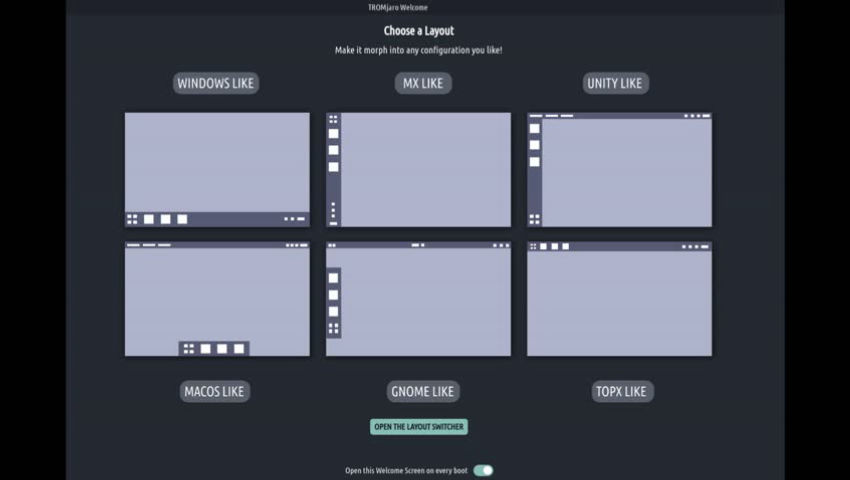The width and height of the screenshot is (850, 480).
Task: Click the WINDOWS LIKE label button
Action: (x=216, y=83)
